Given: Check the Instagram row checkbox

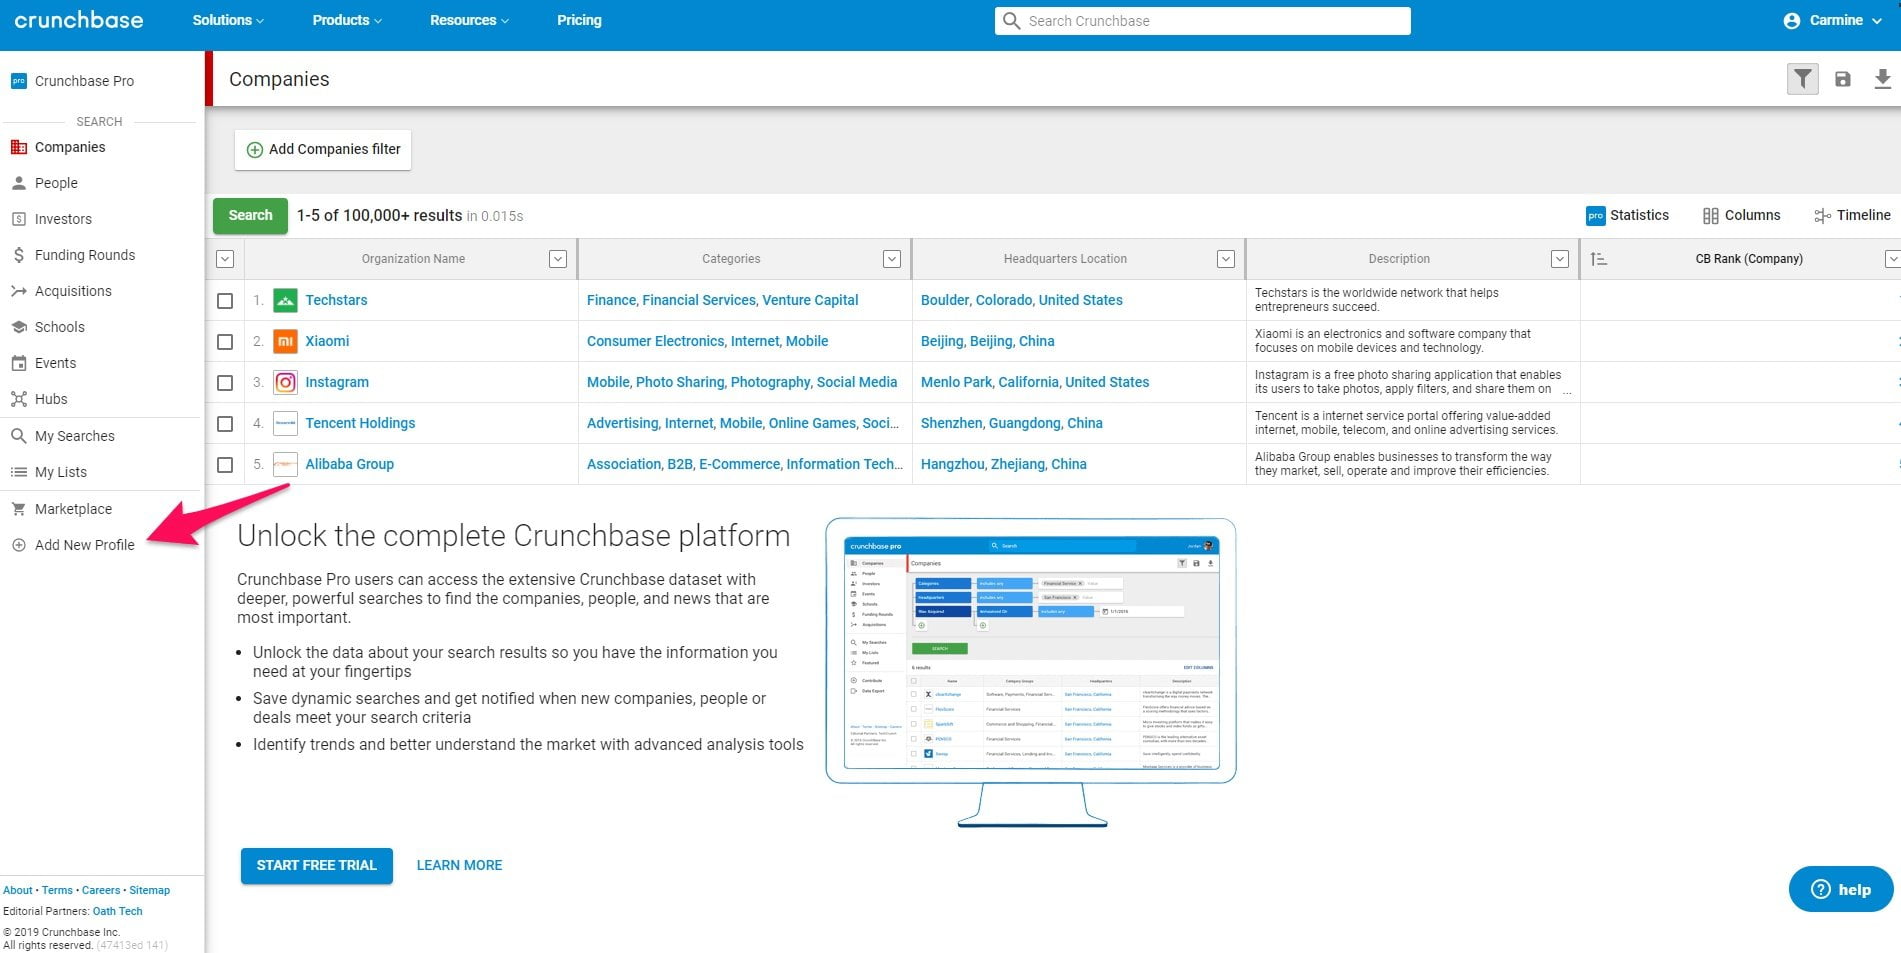Looking at the screenshot, I should [x=225, y=382].
